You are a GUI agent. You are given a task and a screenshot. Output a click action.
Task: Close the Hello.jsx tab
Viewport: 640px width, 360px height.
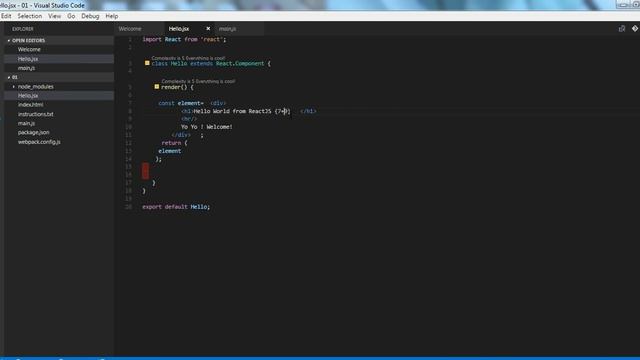coord(208,29)
